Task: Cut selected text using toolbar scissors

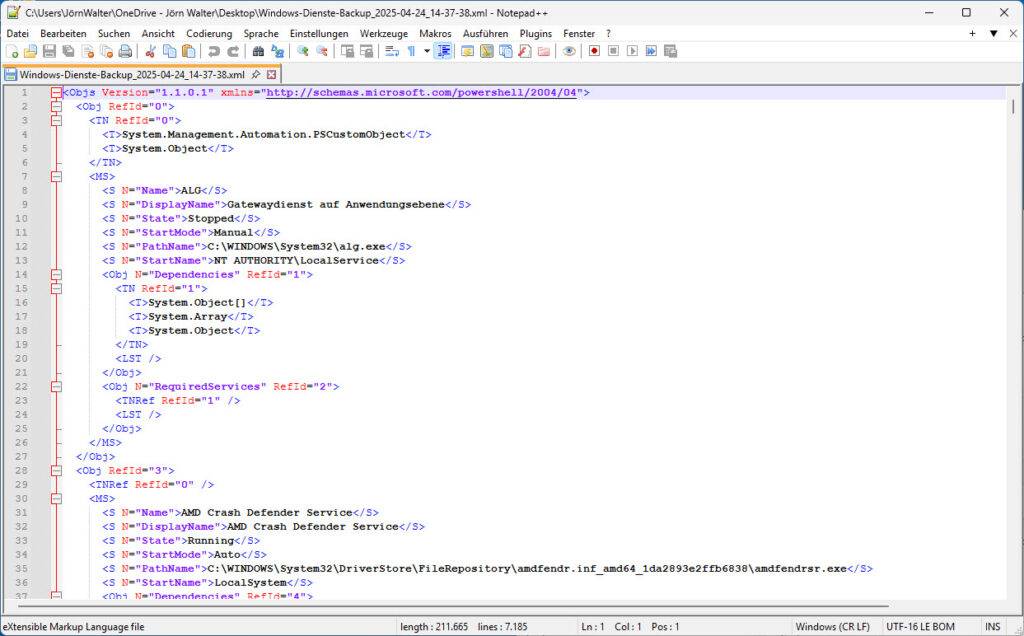Action: click(x=150, y=50)
